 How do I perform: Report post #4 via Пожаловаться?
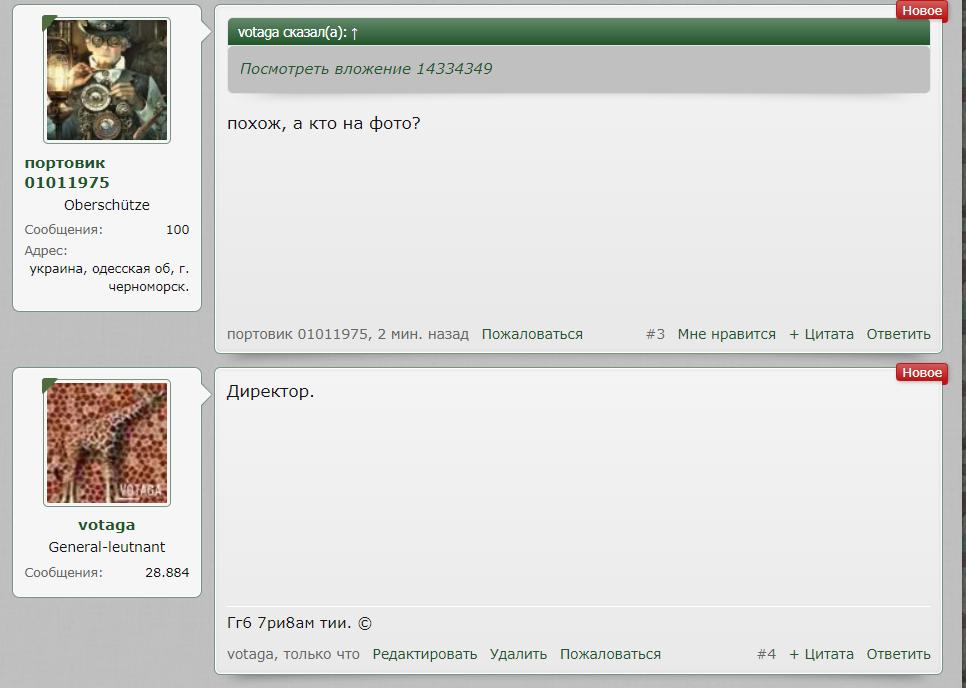coord(611,654)
